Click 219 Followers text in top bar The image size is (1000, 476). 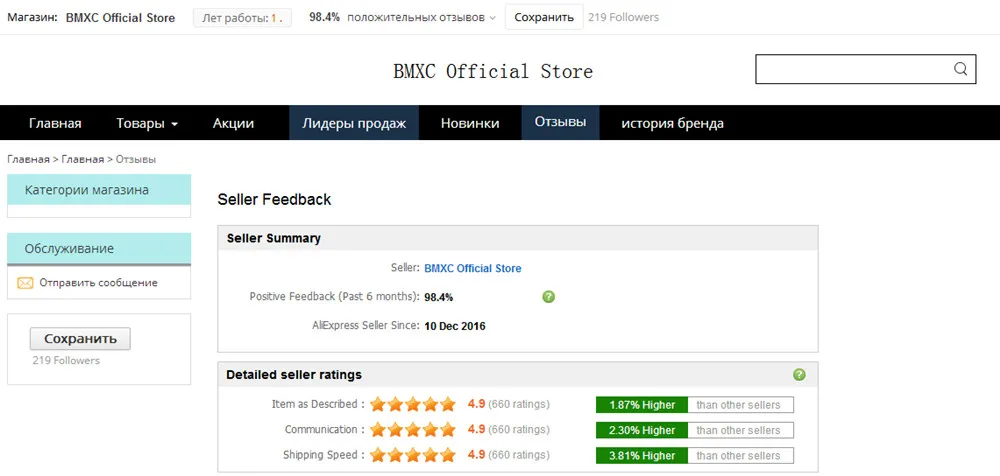point(624,17)
